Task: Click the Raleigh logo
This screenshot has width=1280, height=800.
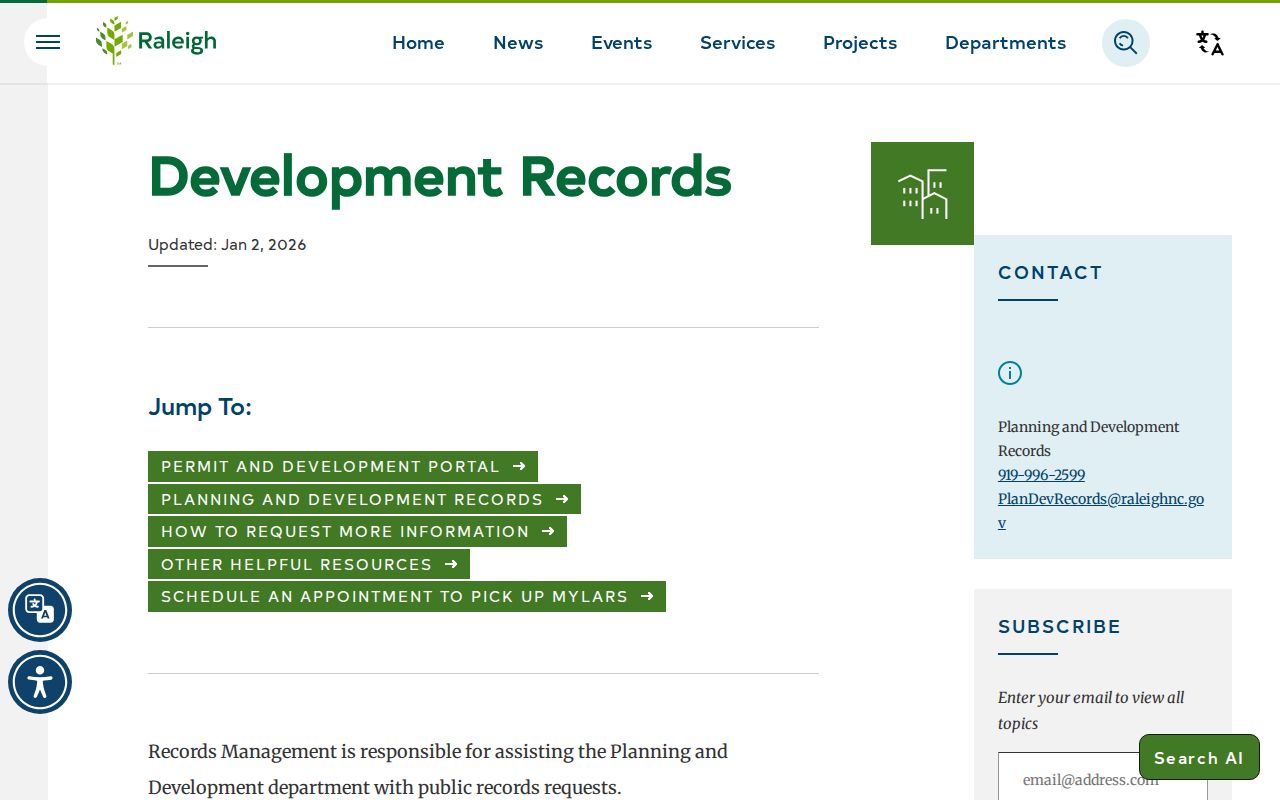Action: tap(156, 41)
